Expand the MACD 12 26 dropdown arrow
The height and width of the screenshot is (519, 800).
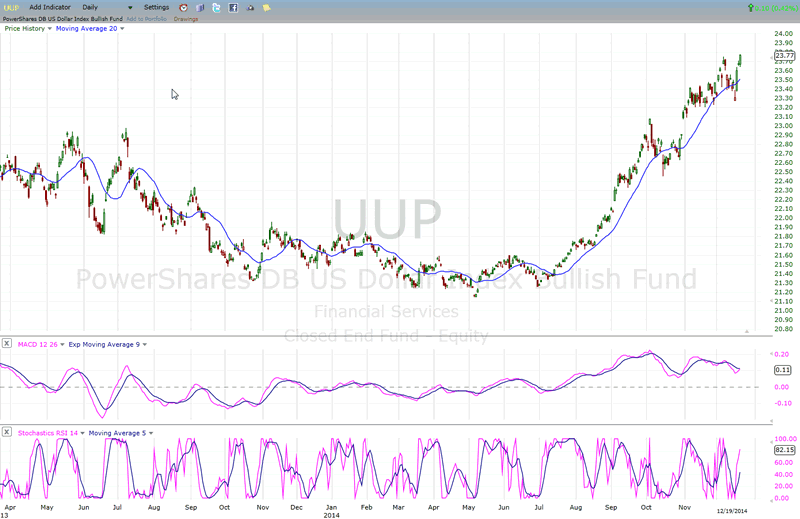tap(62, 344)
